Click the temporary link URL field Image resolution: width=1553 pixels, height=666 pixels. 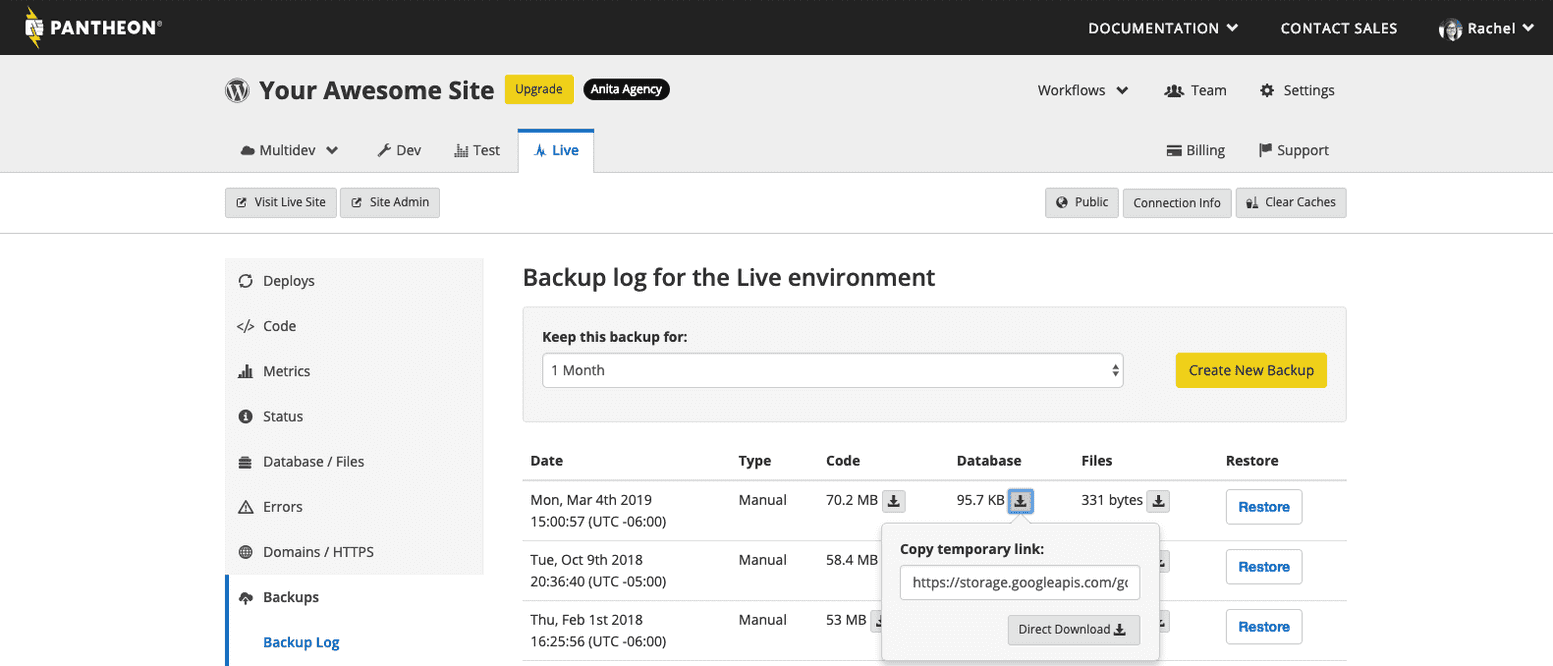tap(1019, 583)
